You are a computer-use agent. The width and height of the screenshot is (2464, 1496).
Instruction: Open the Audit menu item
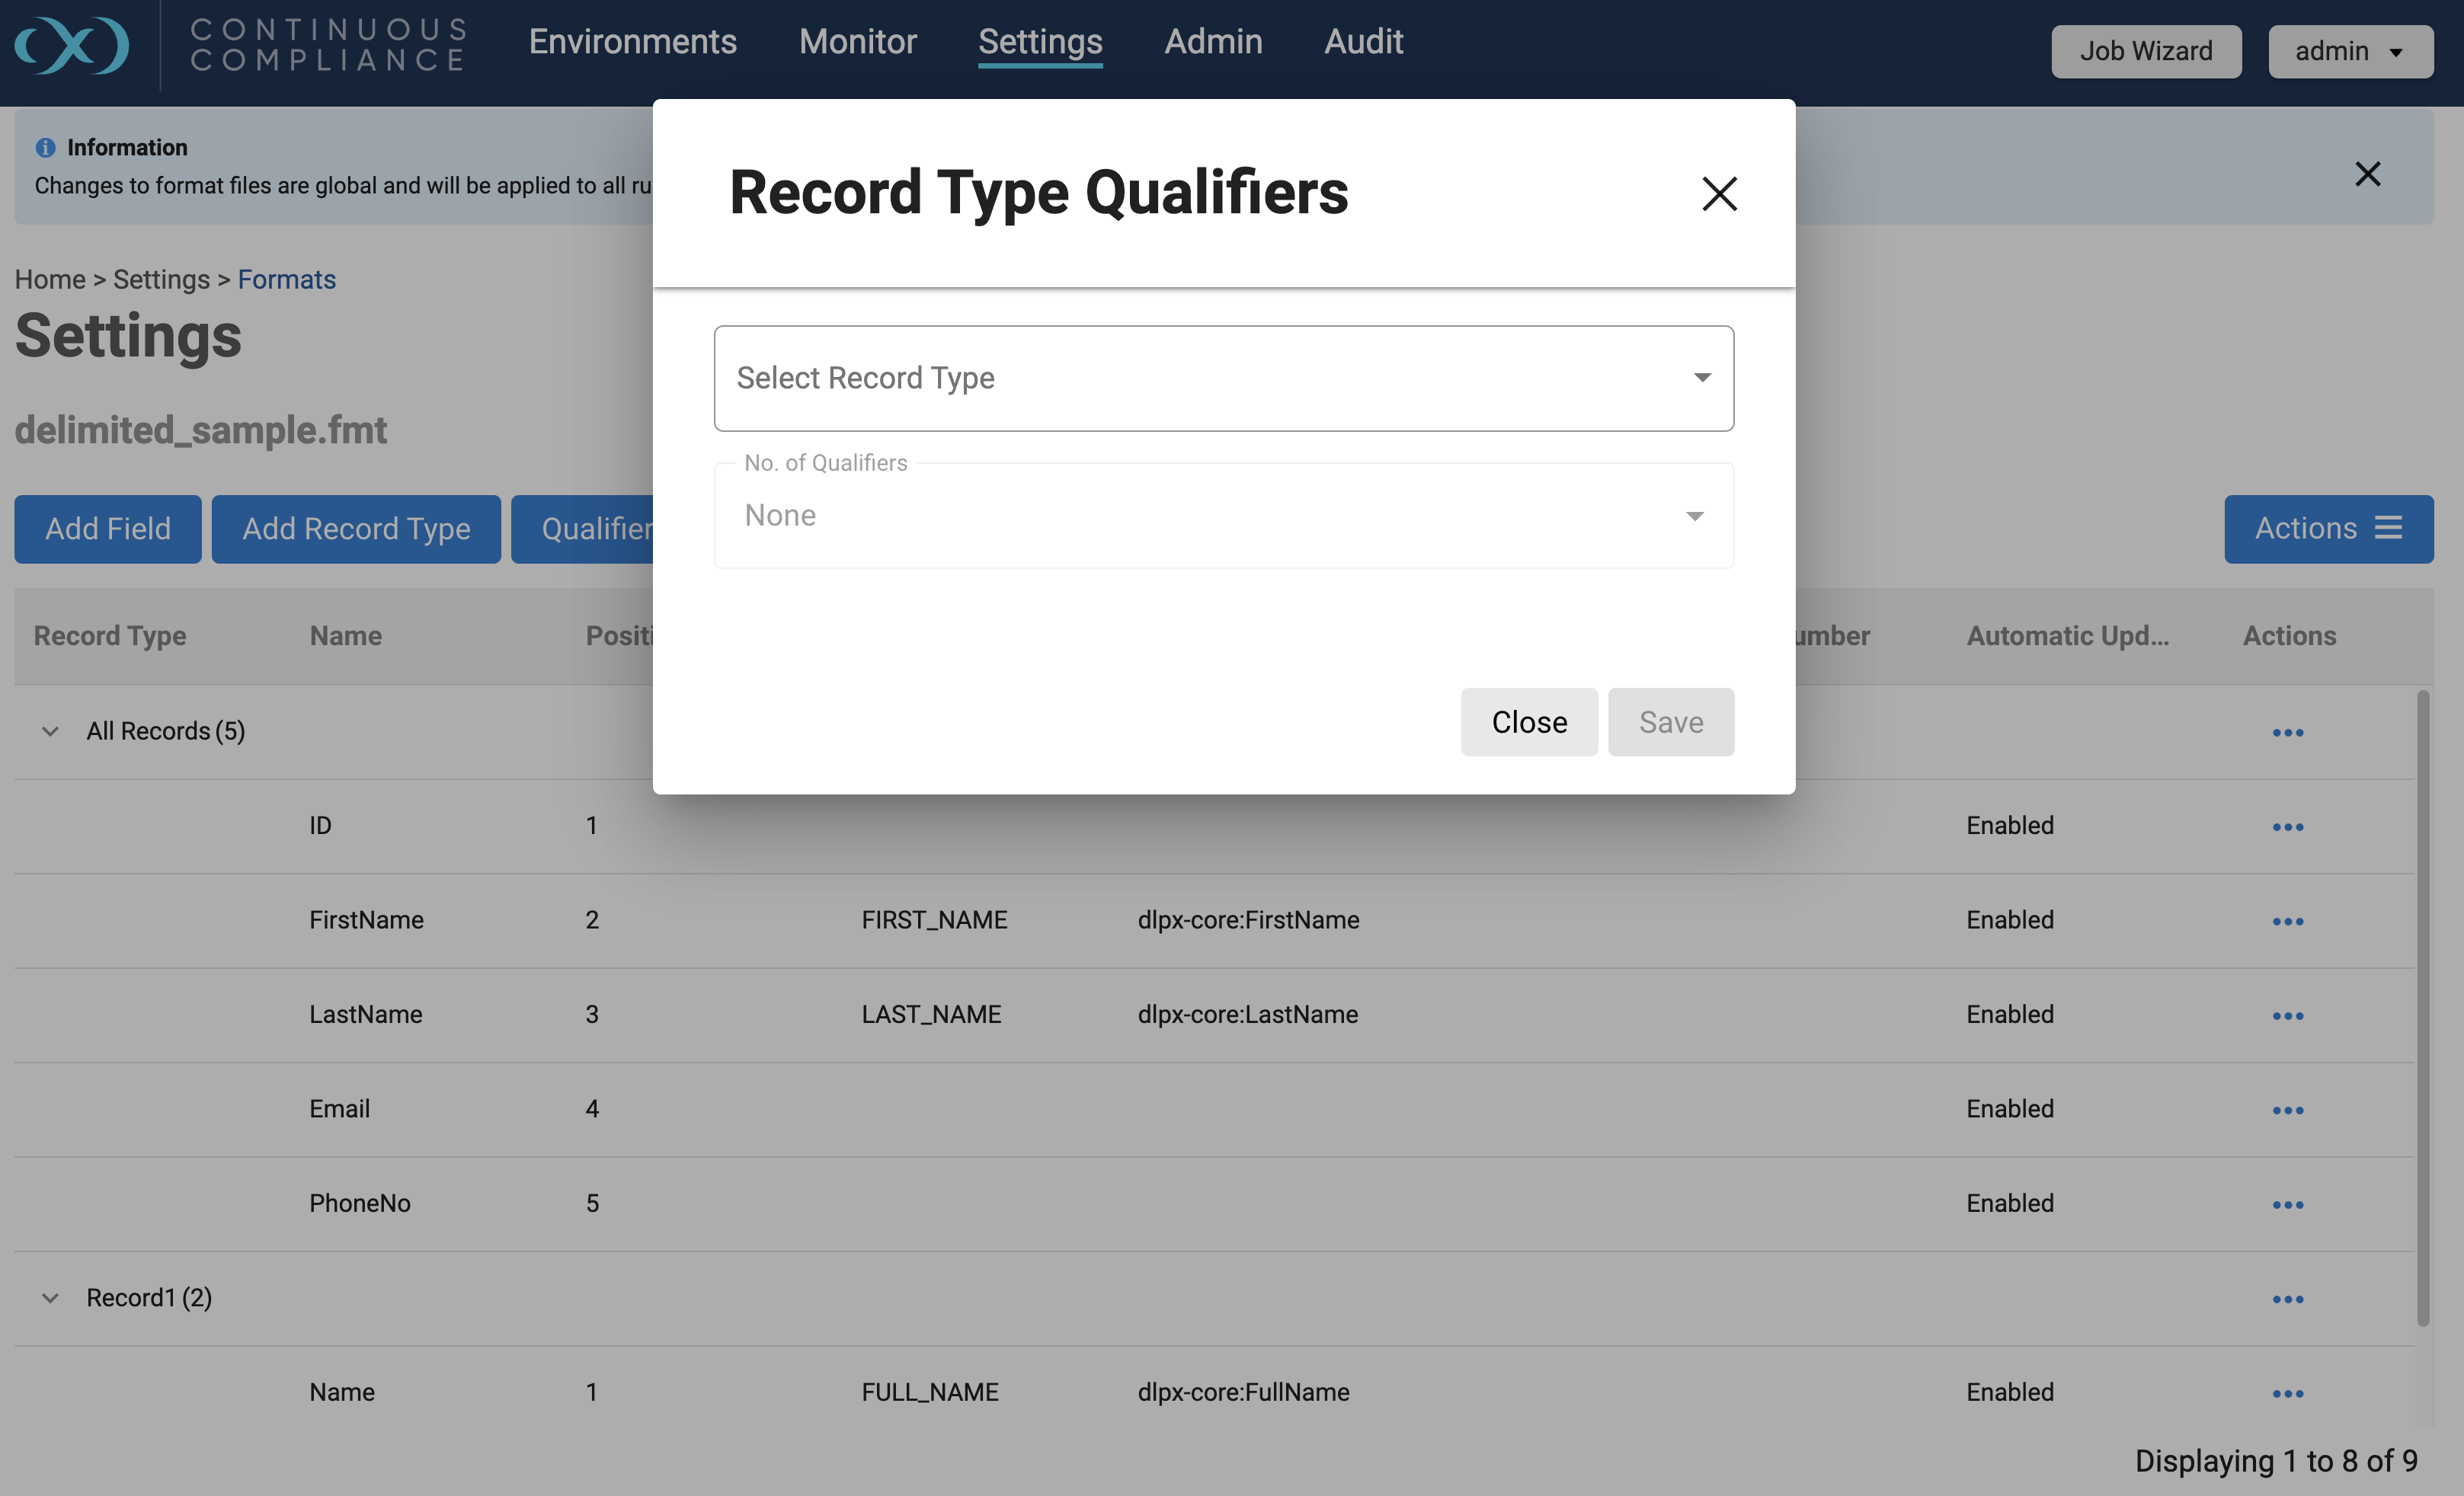click(1363, 42)
